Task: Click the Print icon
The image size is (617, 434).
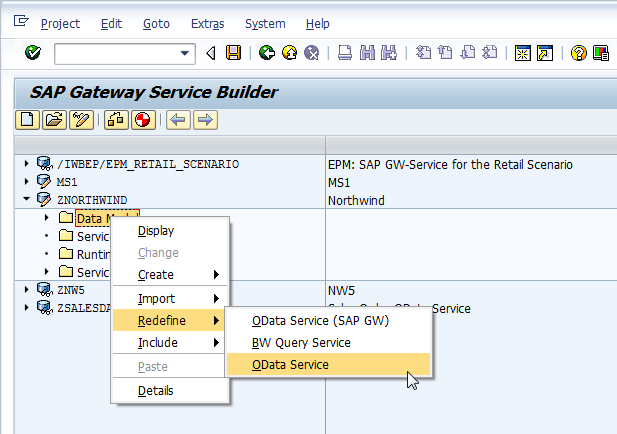Action: [x=345, y=53]
